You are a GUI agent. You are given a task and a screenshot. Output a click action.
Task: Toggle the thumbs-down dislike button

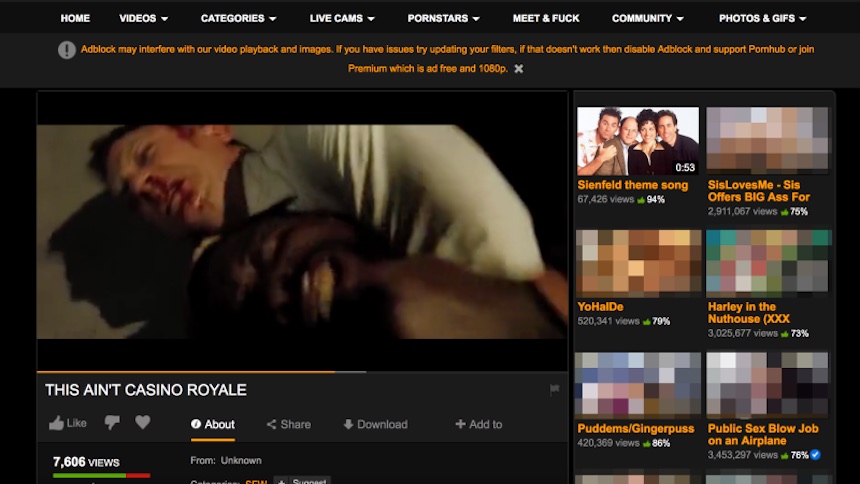point(112,423)
